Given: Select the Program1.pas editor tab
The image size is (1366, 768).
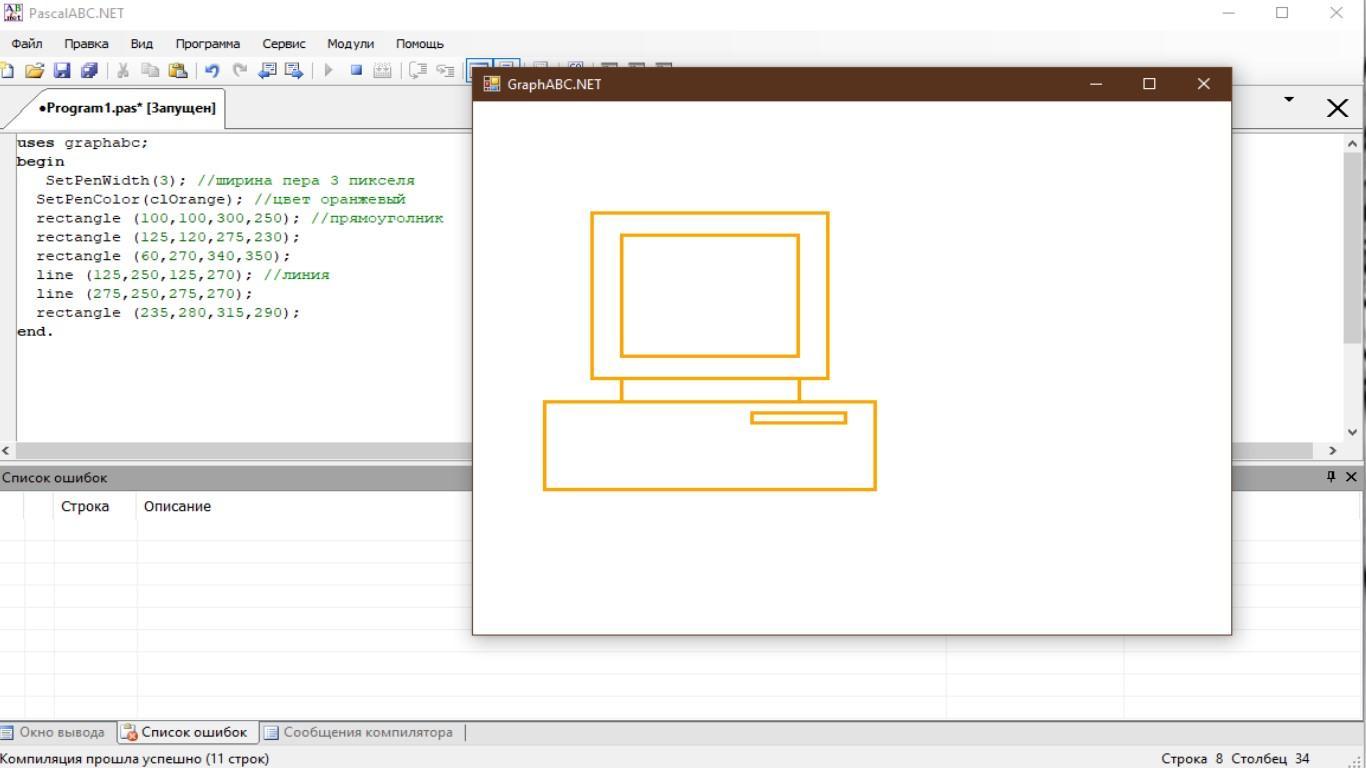Looking at the screenshot, I should pos(126,108).
